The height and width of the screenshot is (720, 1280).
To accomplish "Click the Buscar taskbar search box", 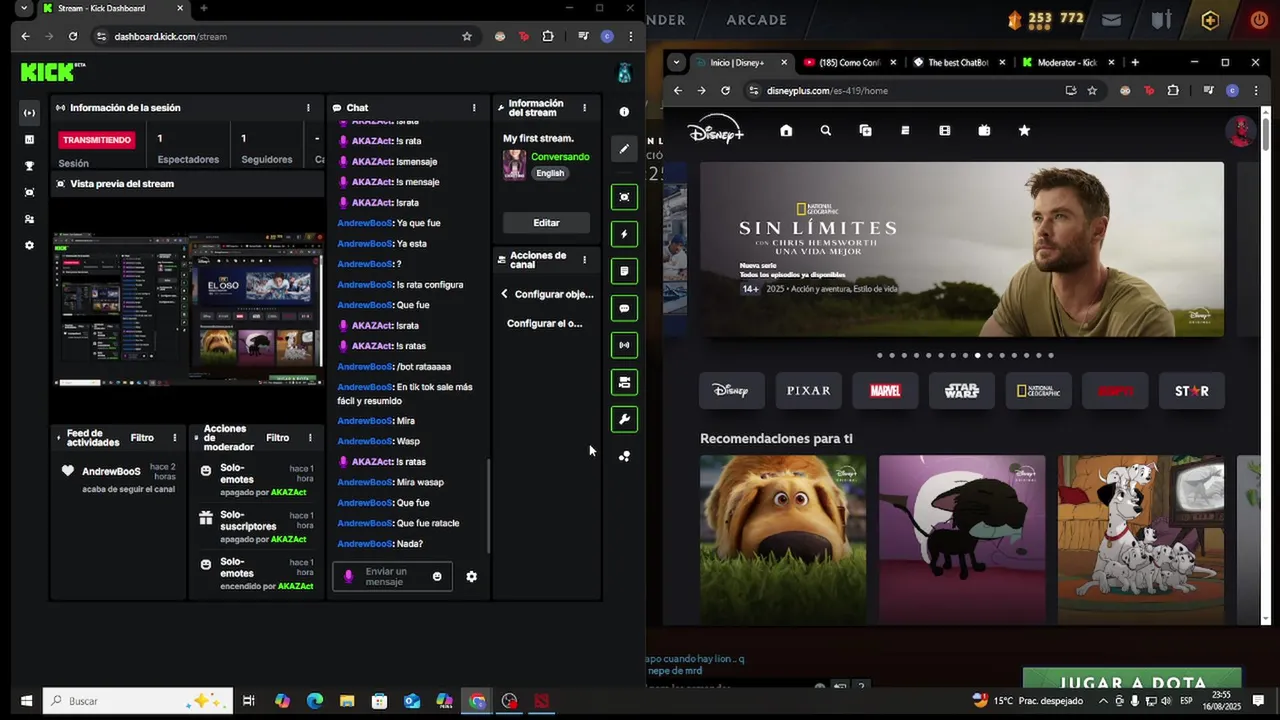I will point(139,701).
